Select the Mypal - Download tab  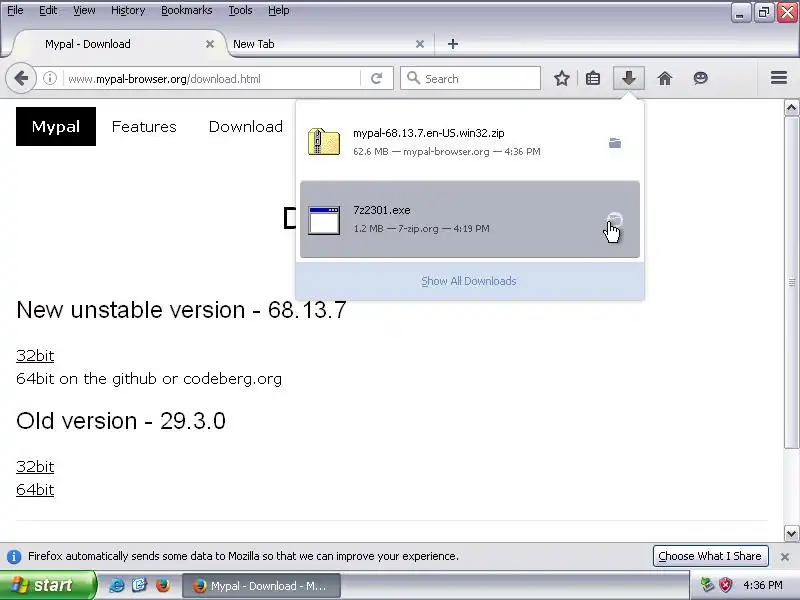coord(120,44)
